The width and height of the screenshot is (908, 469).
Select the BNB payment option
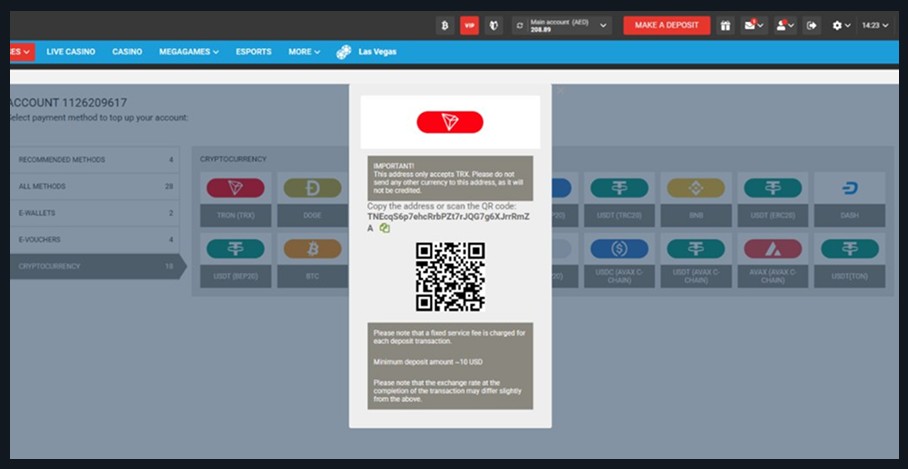695,200
